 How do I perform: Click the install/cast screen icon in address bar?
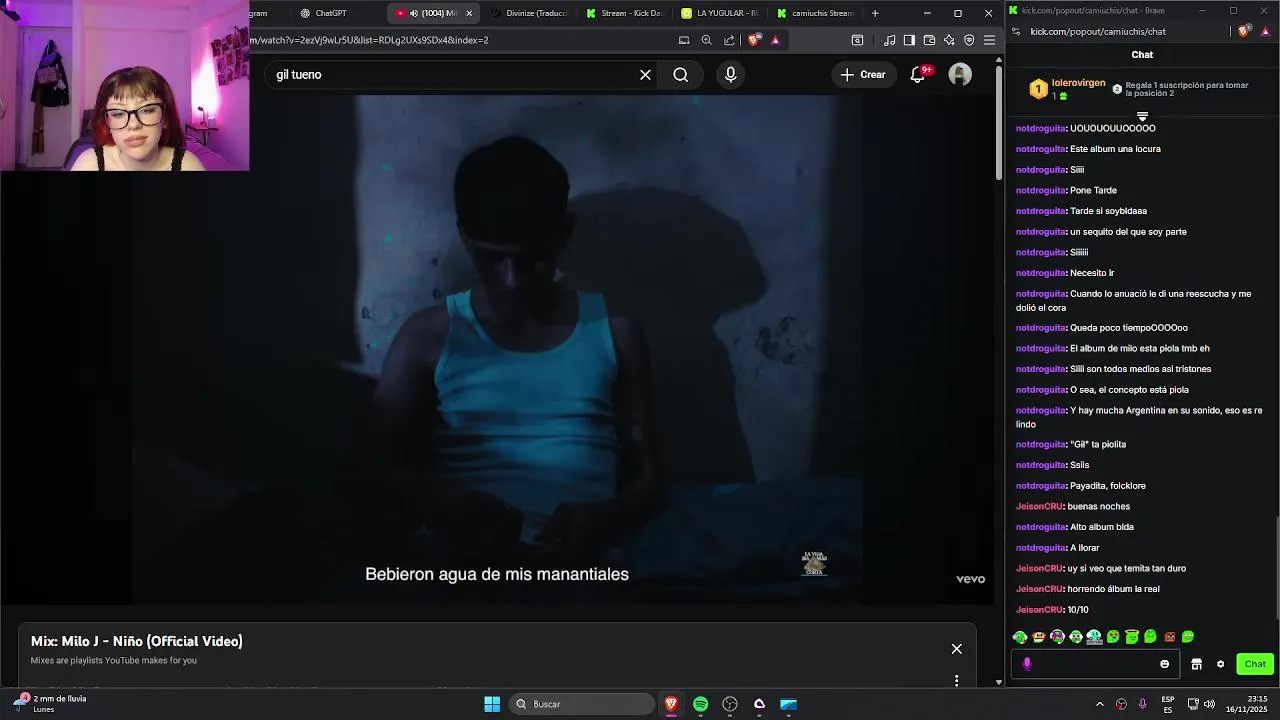[684, 40]
